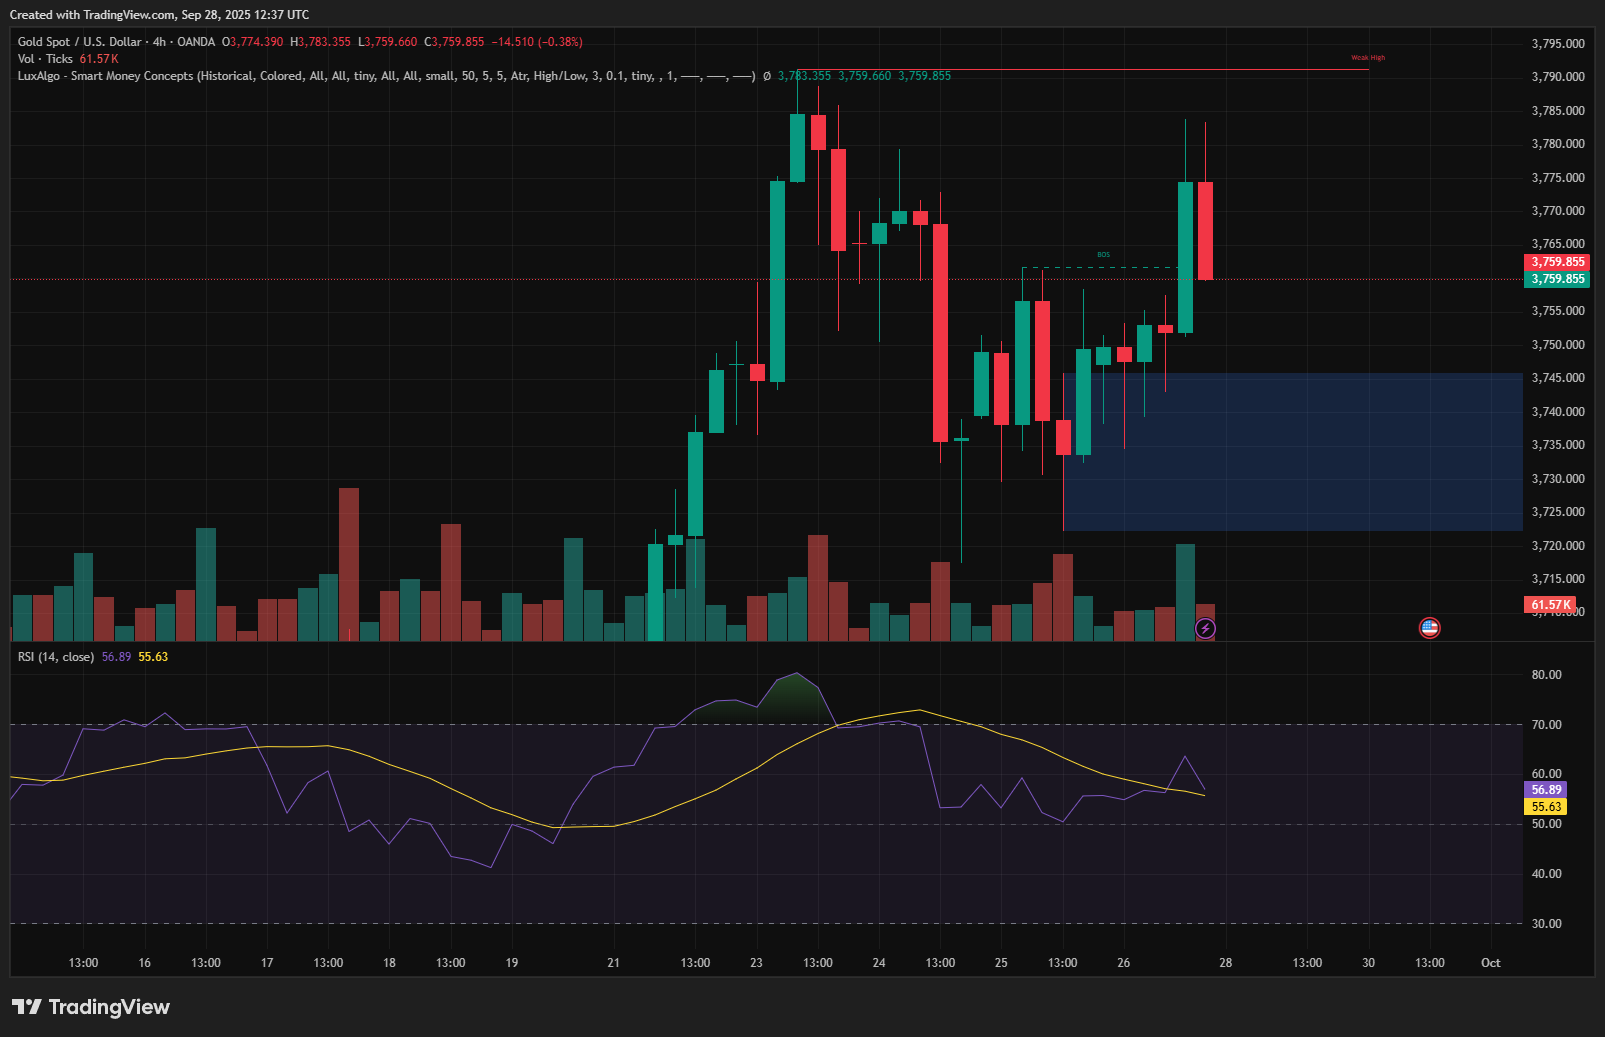Click the green 3,759.855 price tag
This screenshot has width=1605, height=1037.
point(1557,279)
